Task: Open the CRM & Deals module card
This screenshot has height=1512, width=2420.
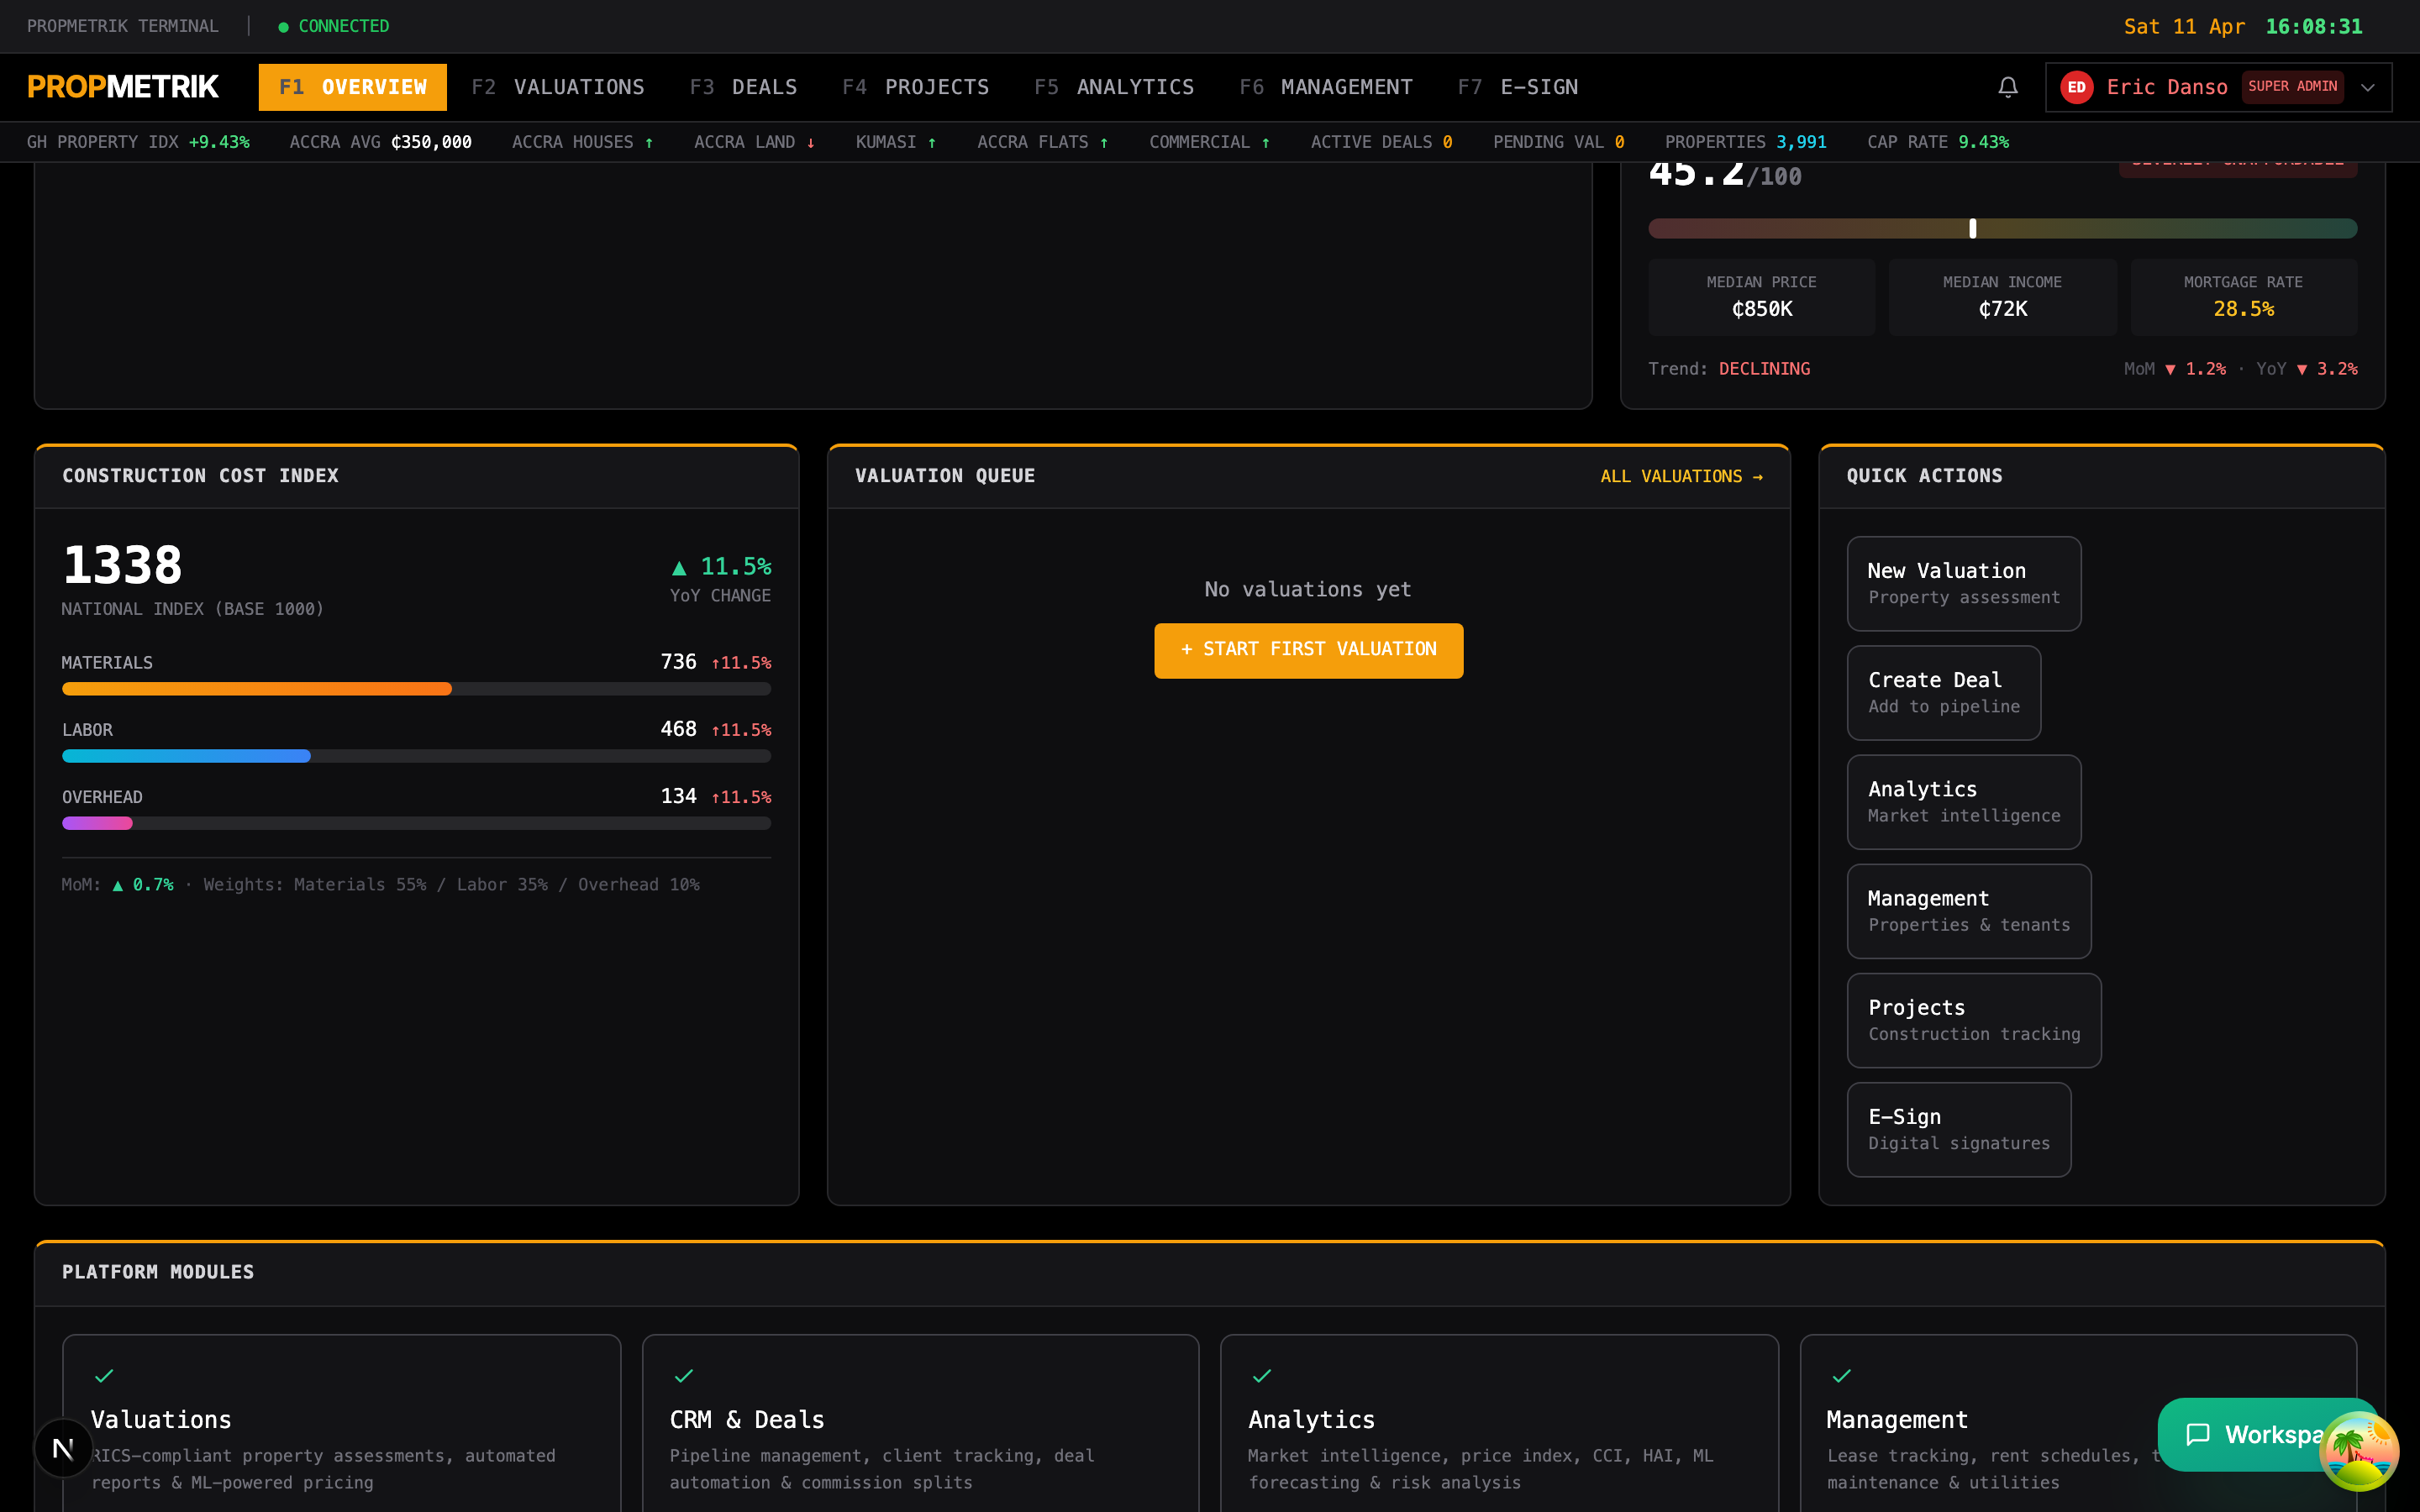Action: point(920,1423)
